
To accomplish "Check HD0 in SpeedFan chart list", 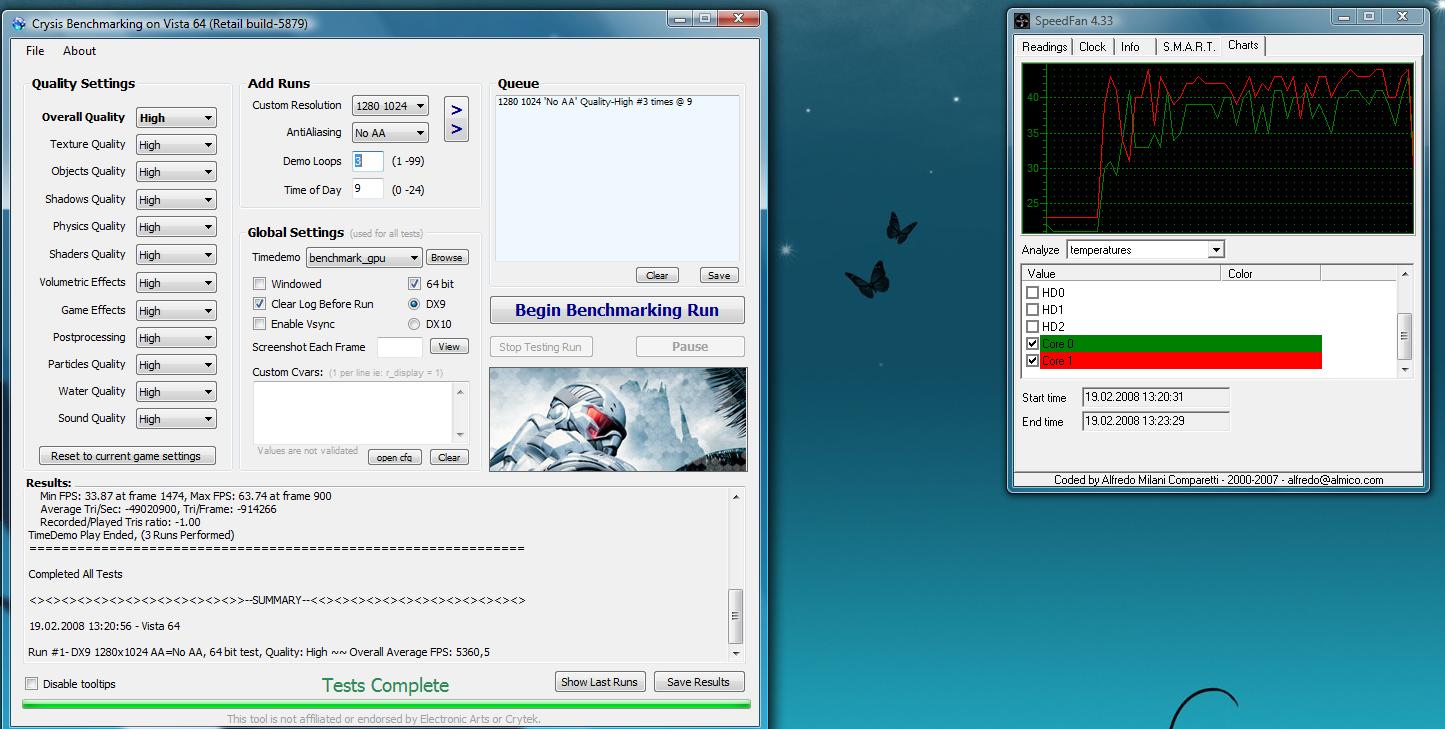I will pyautogui.click(x=1033, y=293).
